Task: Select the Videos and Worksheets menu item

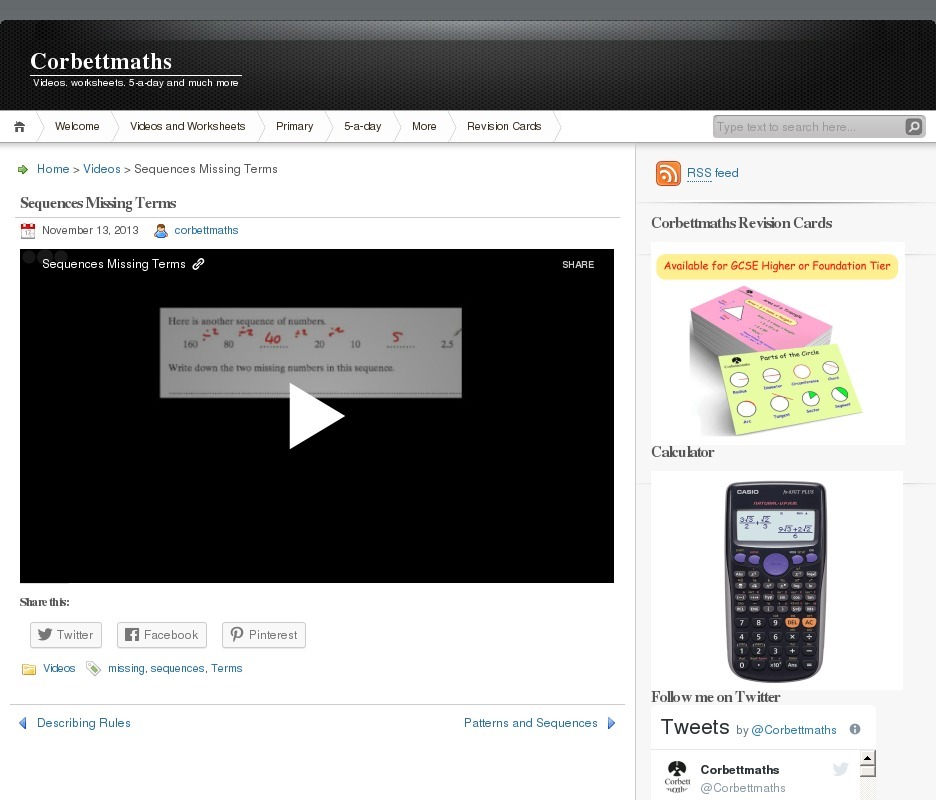Action: tap(187, 126)
